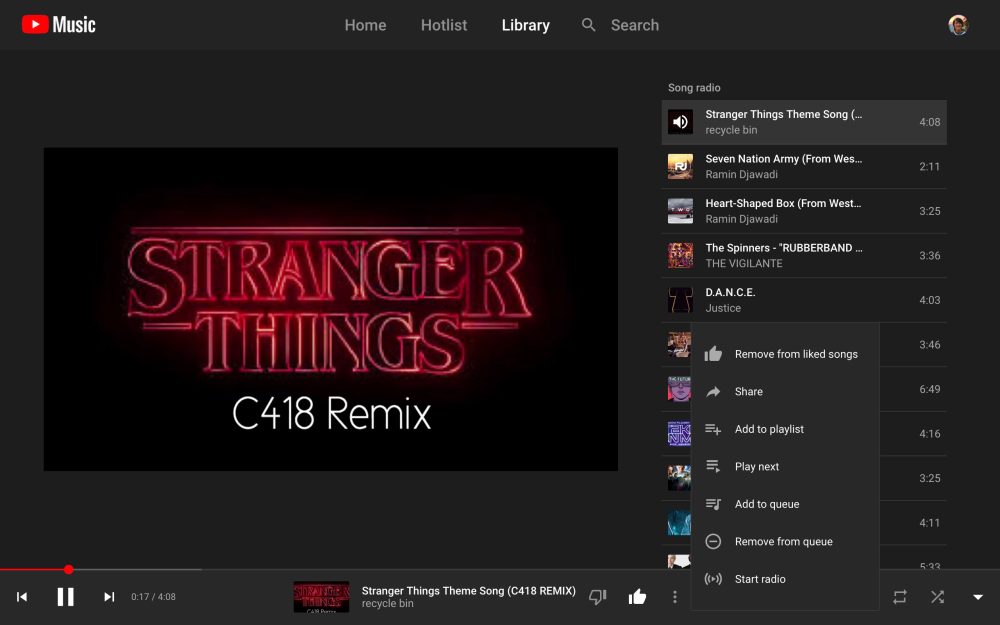
Task: Open the Search page via magnifier icon
Action: 589,25
